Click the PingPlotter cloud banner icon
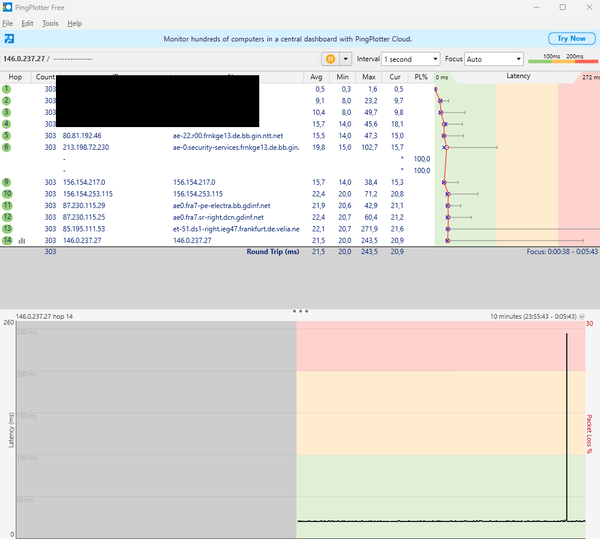 9,39
